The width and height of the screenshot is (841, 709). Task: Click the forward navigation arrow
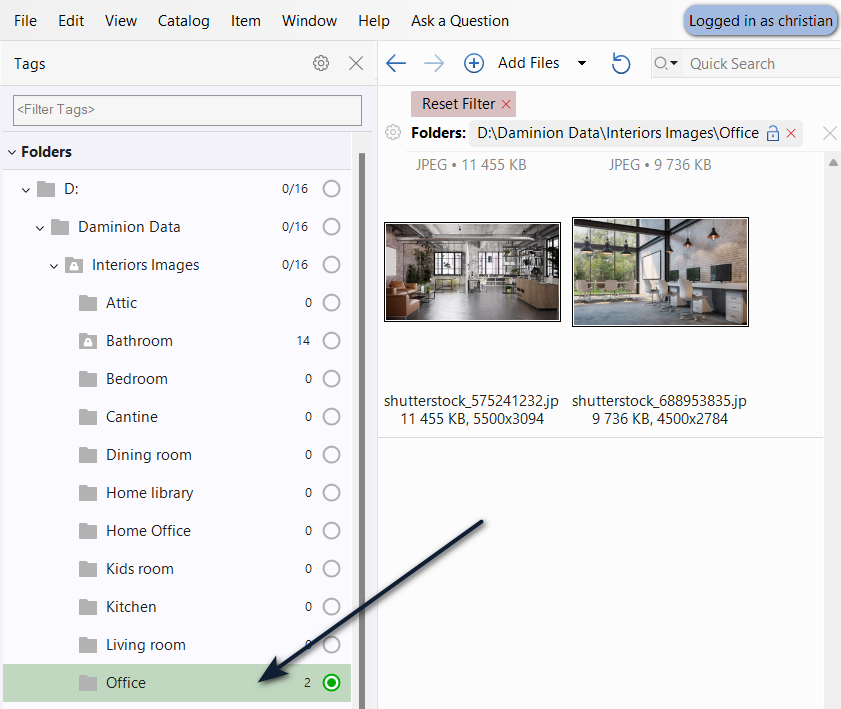(434, 63)
